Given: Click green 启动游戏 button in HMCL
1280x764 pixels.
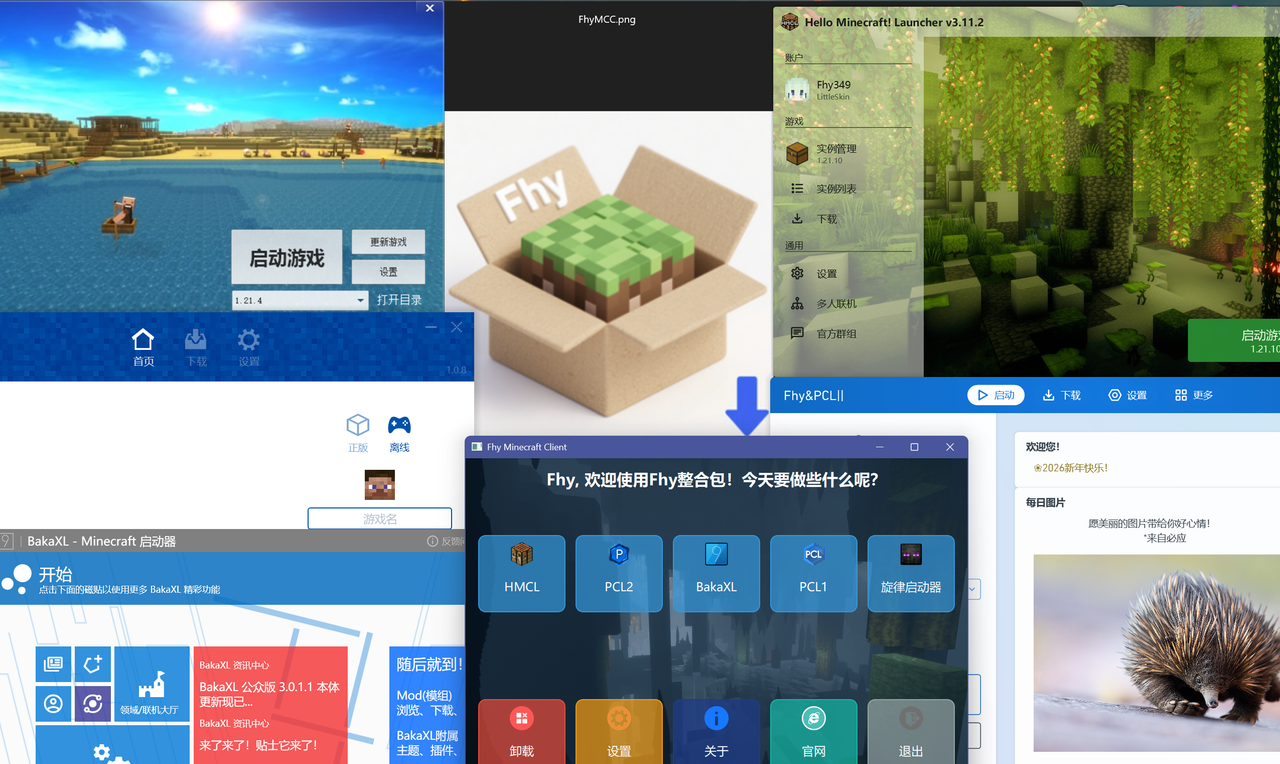Looking at the screenshot, I should [1234, 341].
